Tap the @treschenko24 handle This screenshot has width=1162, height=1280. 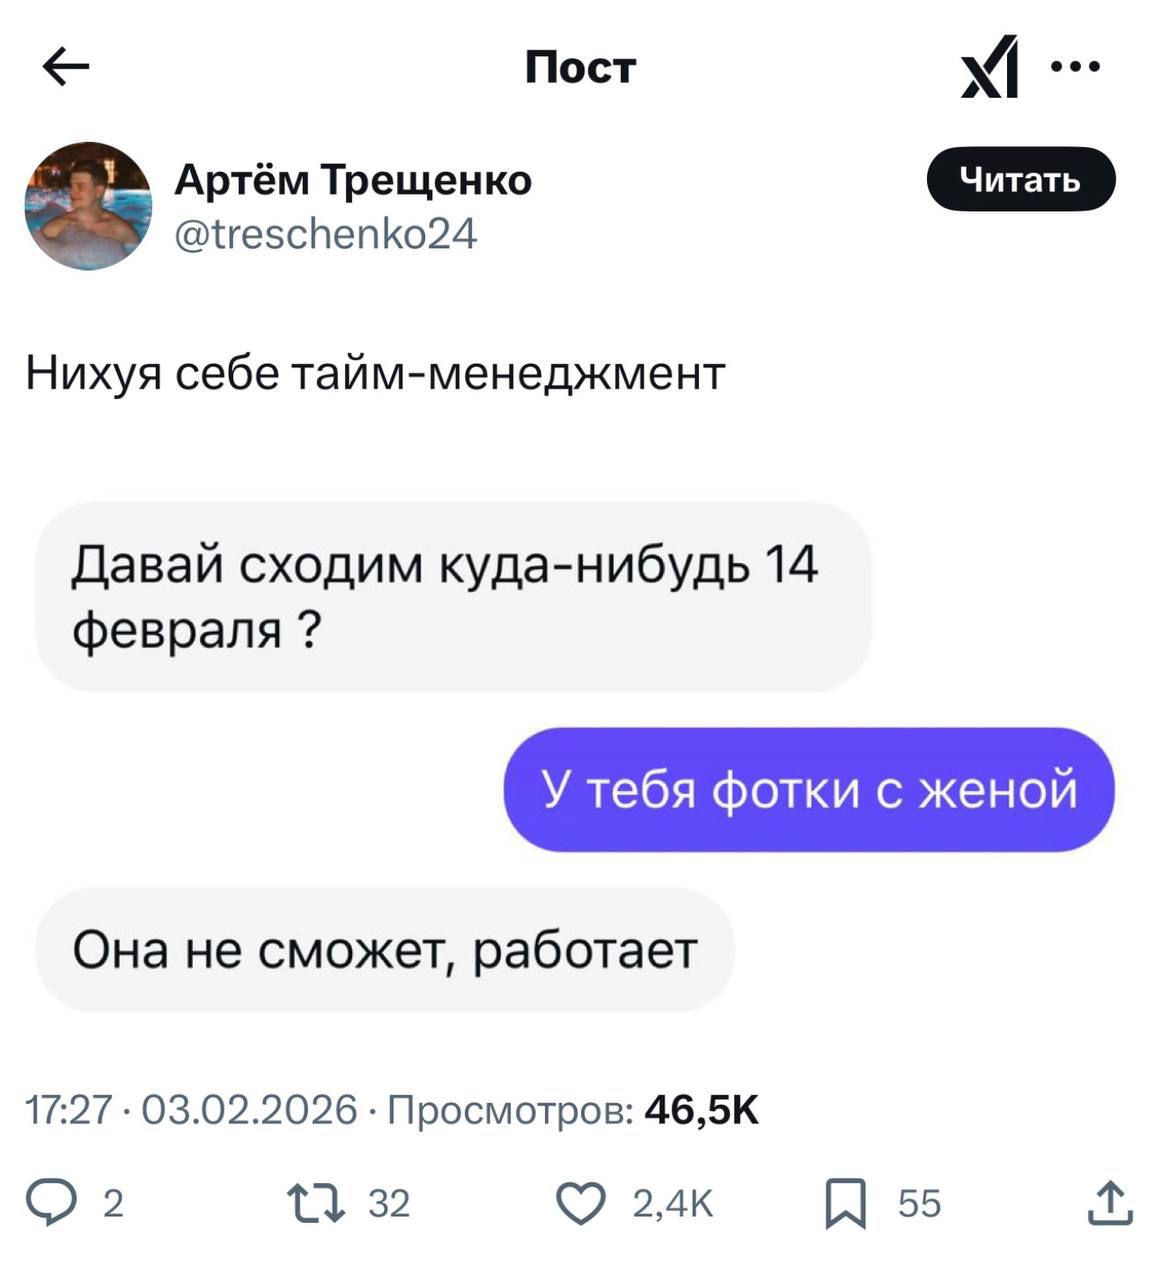pyautogui.click(x=326, y=234)
